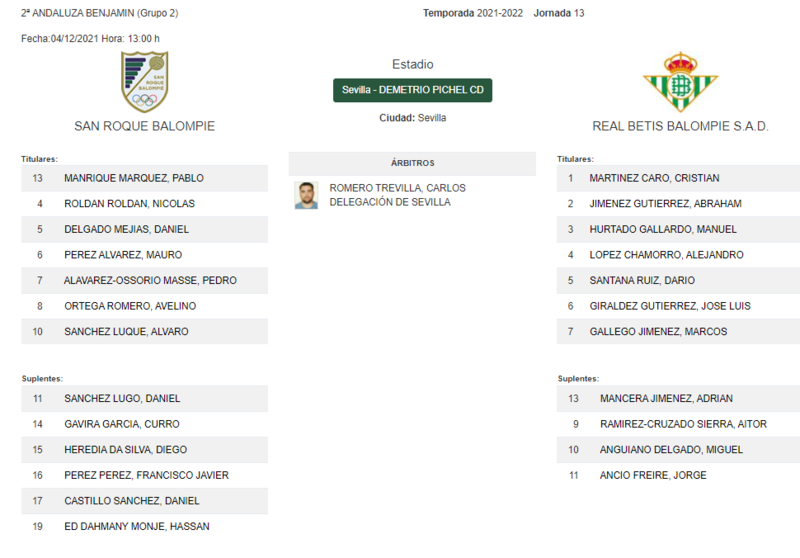Image resolution: width=800 pixels, height=558 pixels.
Task: Click the Real Betis Balompie crest logo
Action: (680, 82)
